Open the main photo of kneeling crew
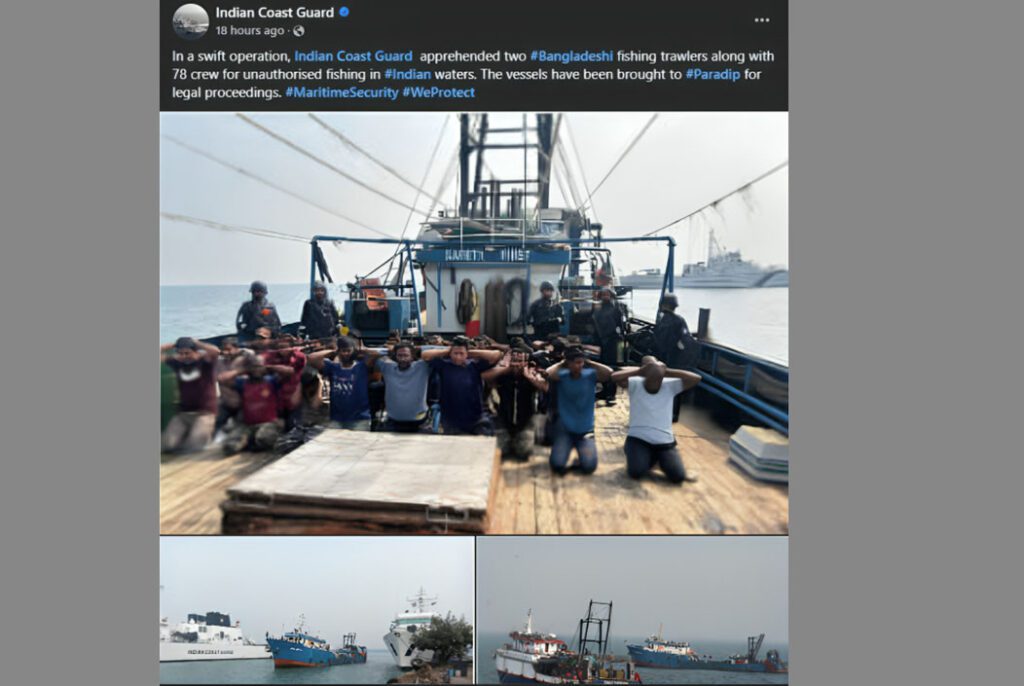This screenshot has height=686, width=1024. click(x=474, y=323)
